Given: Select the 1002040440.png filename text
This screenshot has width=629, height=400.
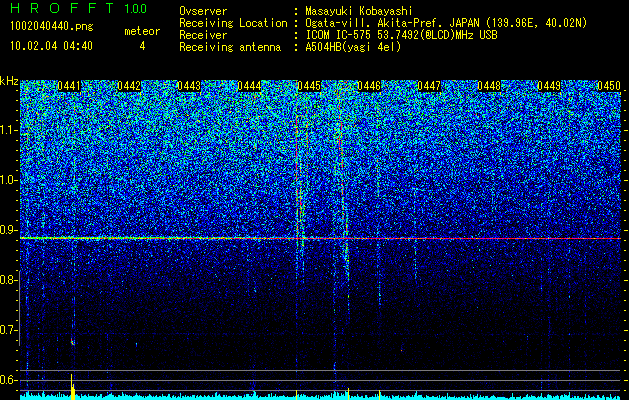Looking at the screenshot, I should point(52,27).
